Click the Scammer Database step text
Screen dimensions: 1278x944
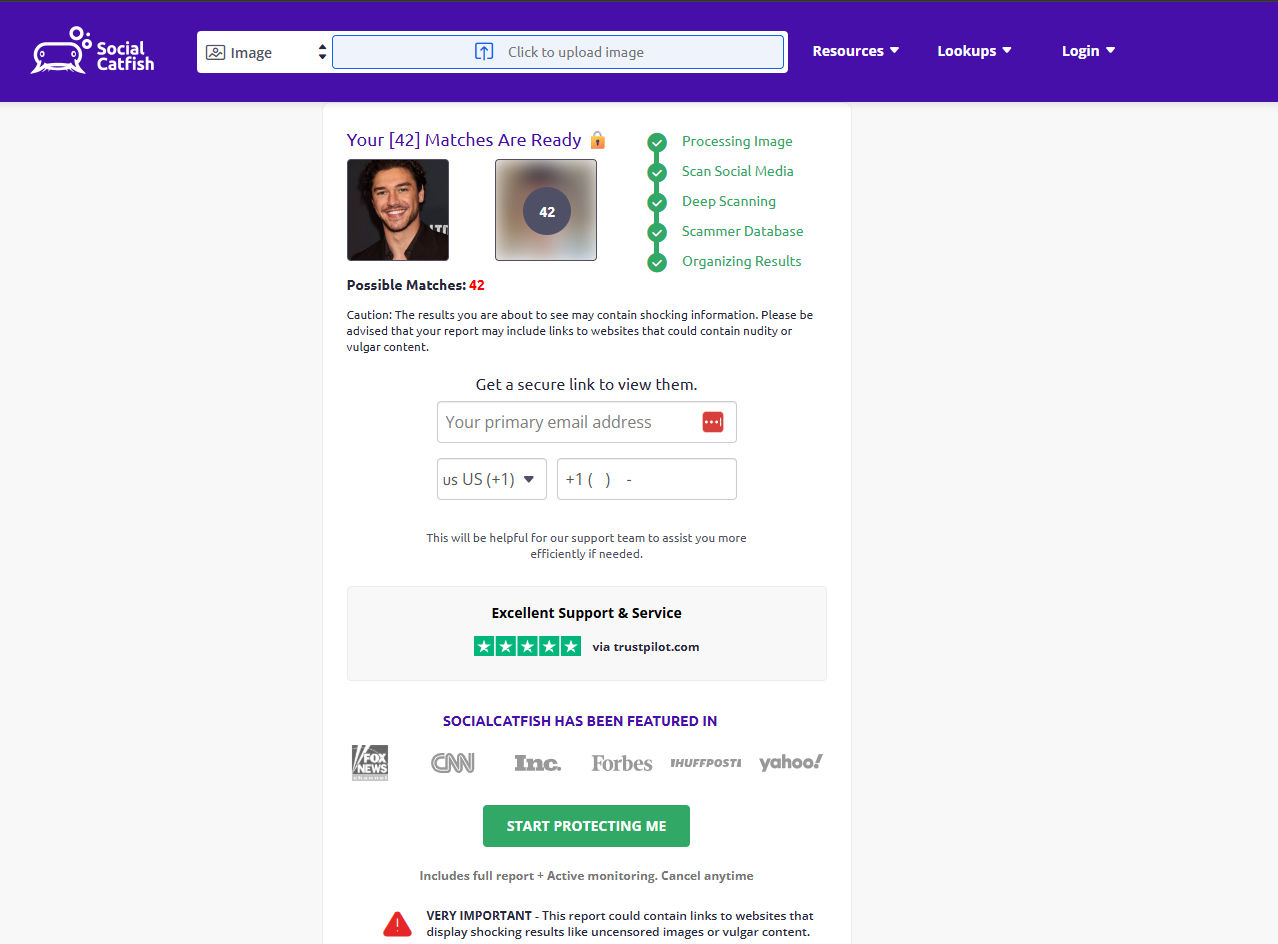(743, 231)
